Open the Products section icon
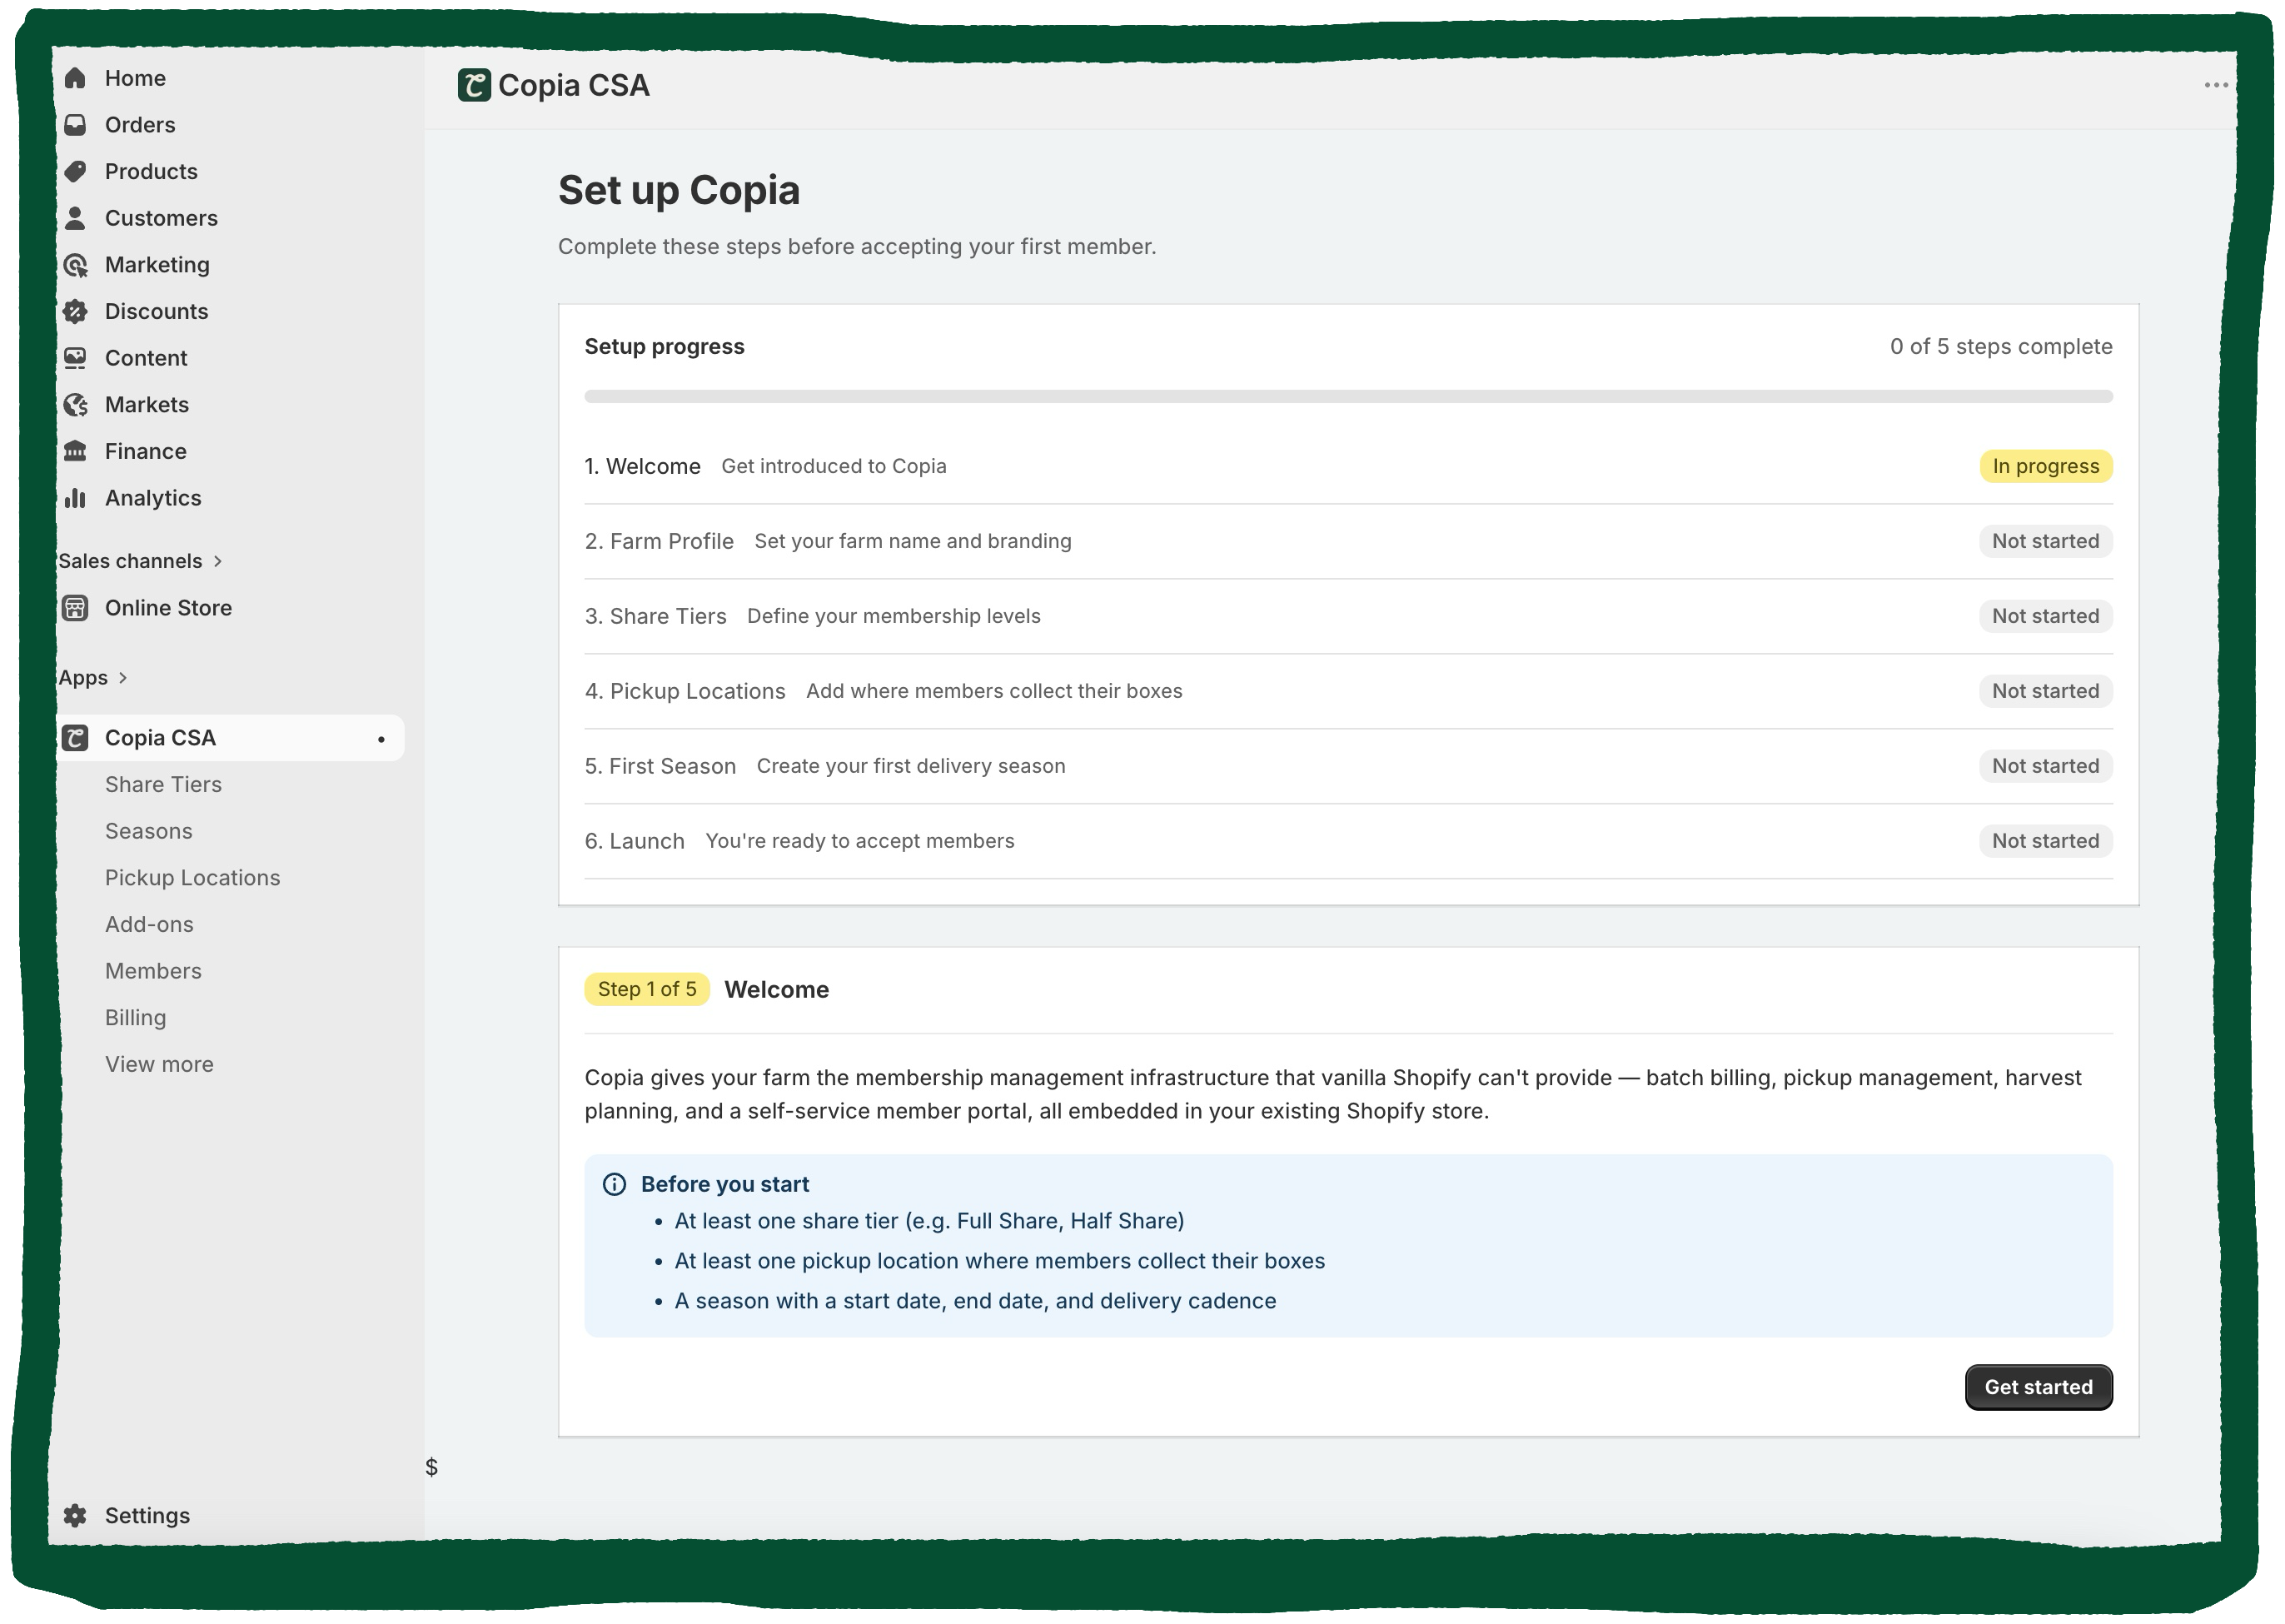The height and width of the screenshot is (1624, 2285). 76,171
